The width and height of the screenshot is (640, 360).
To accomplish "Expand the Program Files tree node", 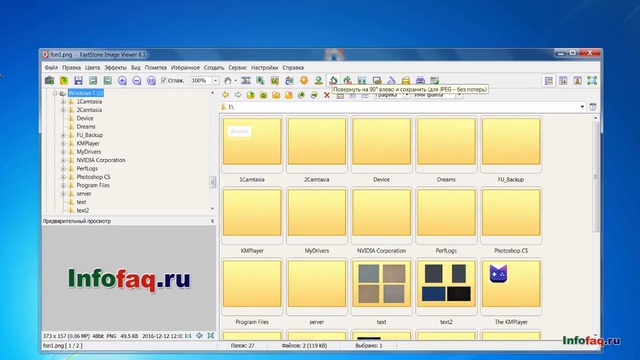I will pos(63,185).
